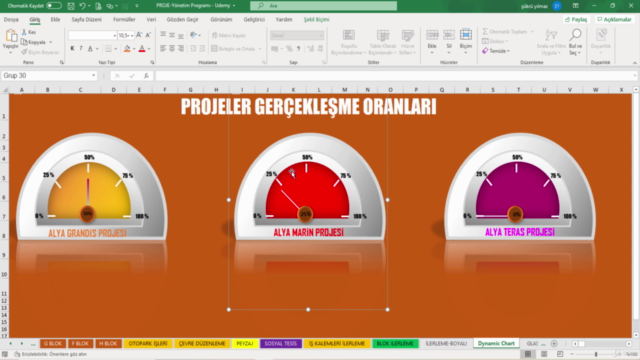Screen dimensions: 640x360
Task: Switch to the SOSYAL TESİS sheet tab
Action: [x=280, y=343]
